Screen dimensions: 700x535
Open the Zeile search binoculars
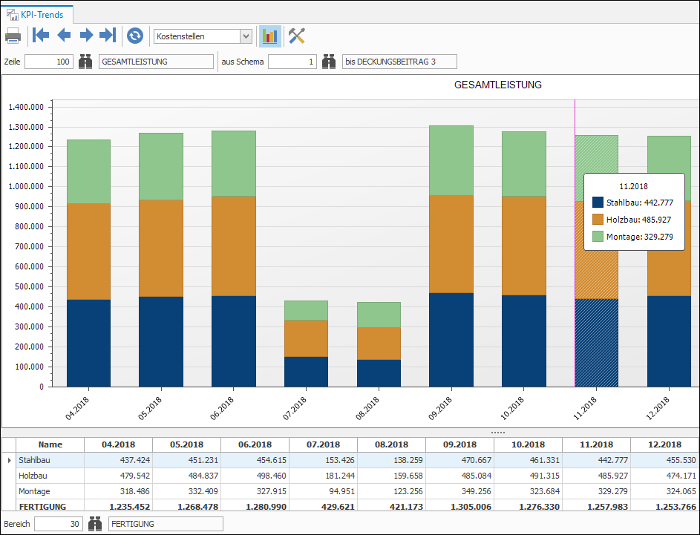(85, 62)
